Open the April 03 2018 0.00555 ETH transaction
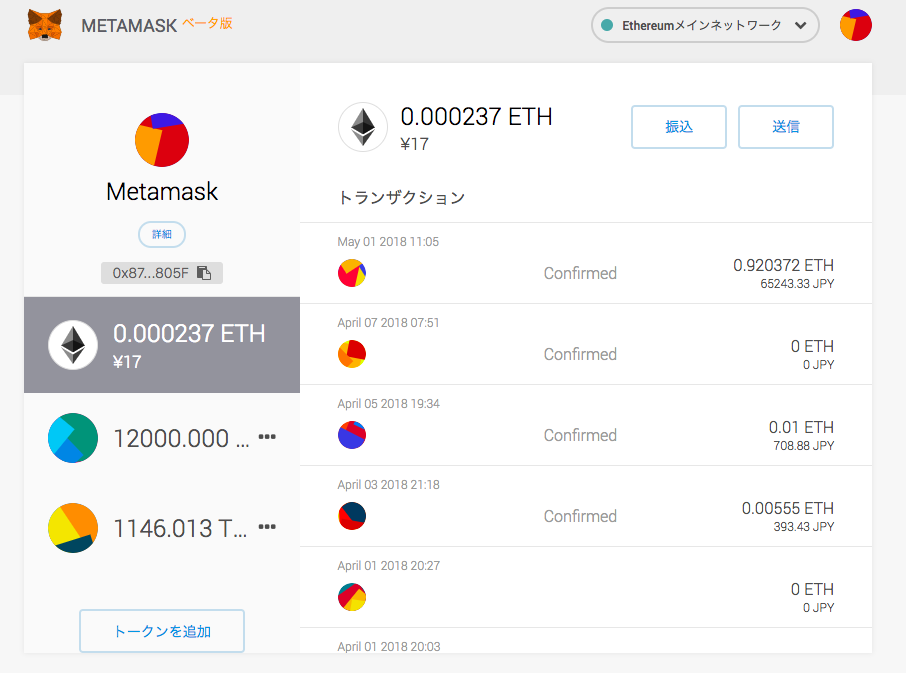The image size is (906, 673). coord(585,507)
